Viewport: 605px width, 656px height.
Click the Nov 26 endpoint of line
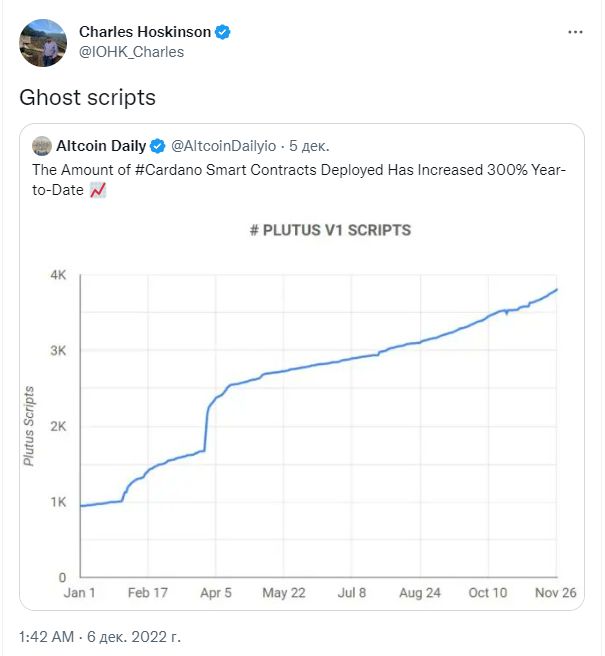tap(556, 290)
